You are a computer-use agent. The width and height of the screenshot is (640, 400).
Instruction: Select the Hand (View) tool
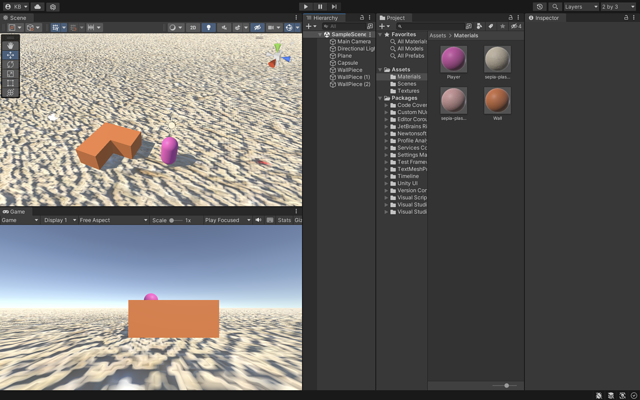pyautogui.click(x=11, y=46)
